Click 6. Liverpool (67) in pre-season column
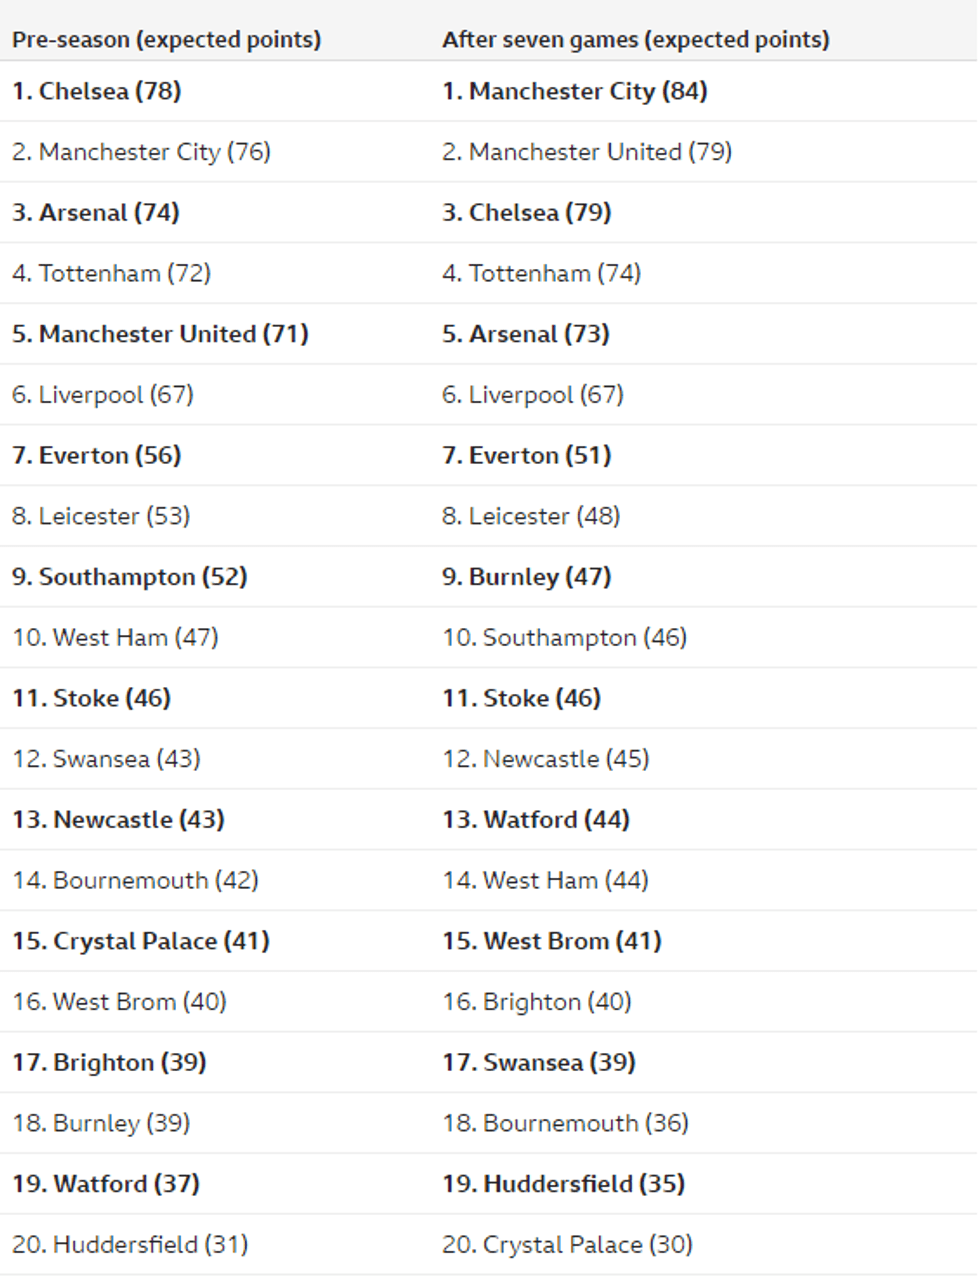The height and width of the screenshot is (1278, 980). [x=103, y=395]
